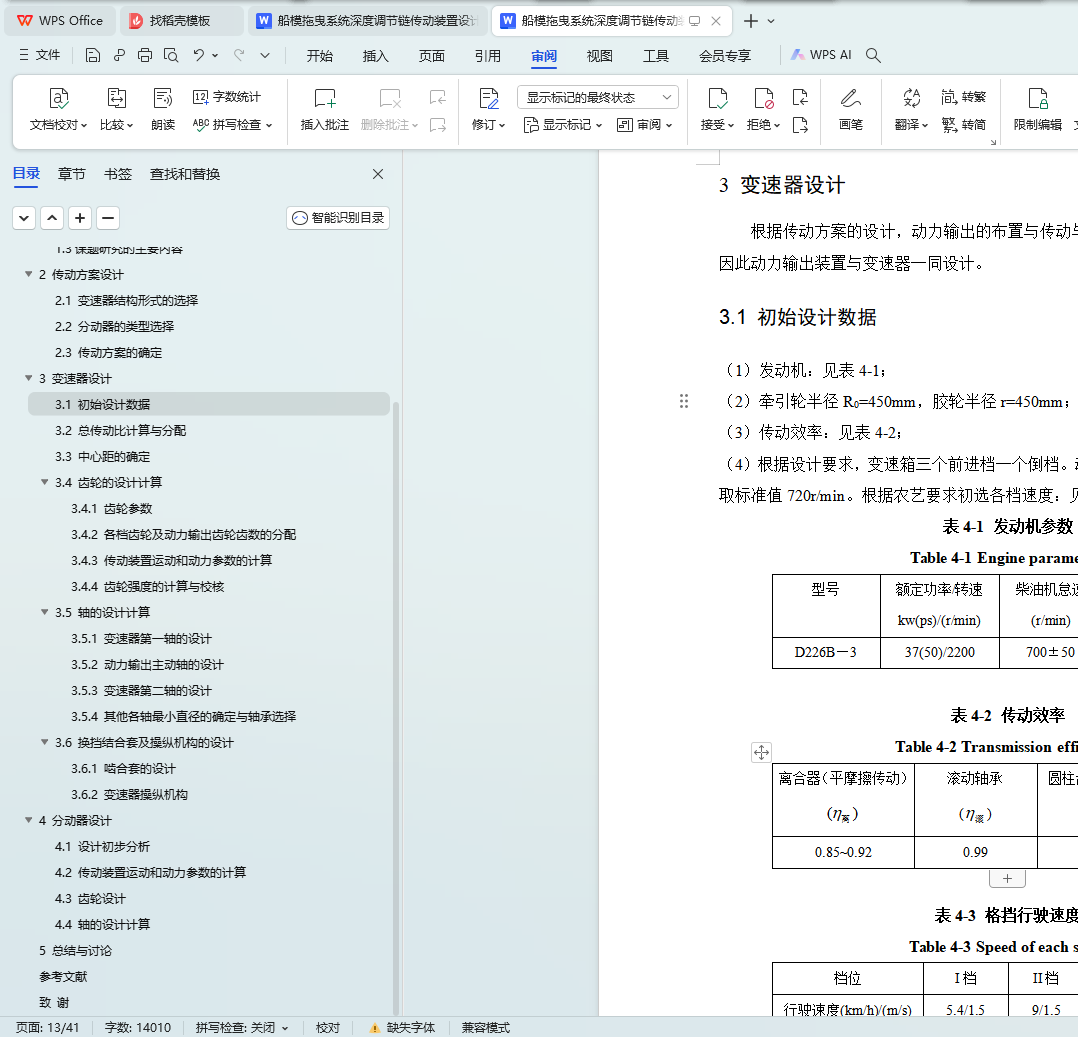Collapse the 3.4 齿轮的设计计算 outline node
Screen dimensions: 1078x1037
pos(45,482)
